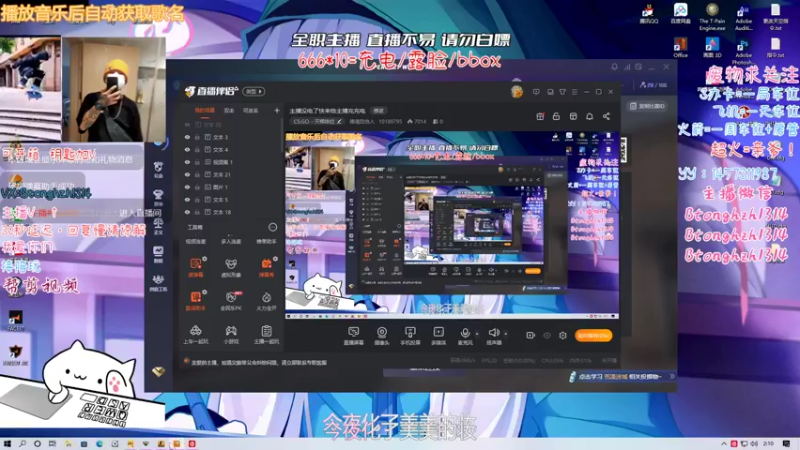
Task: Open the 火力全开 flame tool
Action: click(266, 301)
